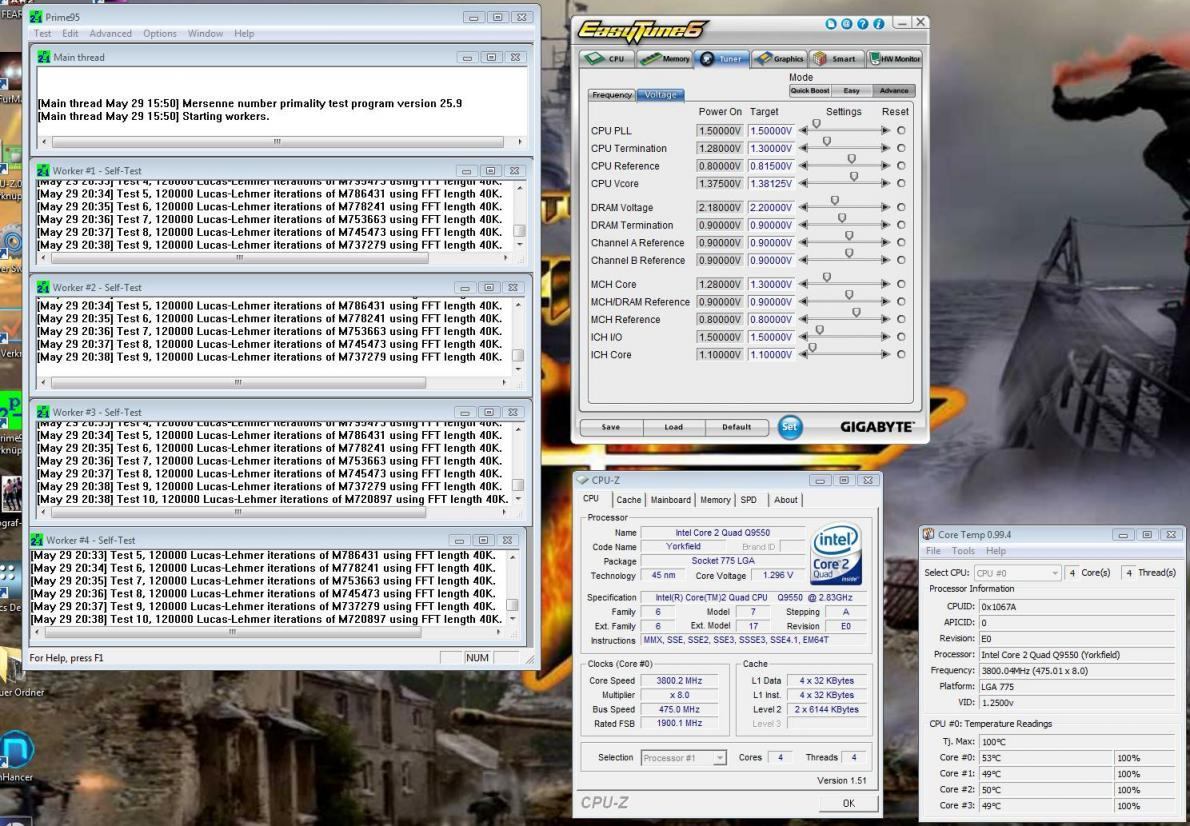
Task: Open Prime95 Test menu
Action: point(42,33)
